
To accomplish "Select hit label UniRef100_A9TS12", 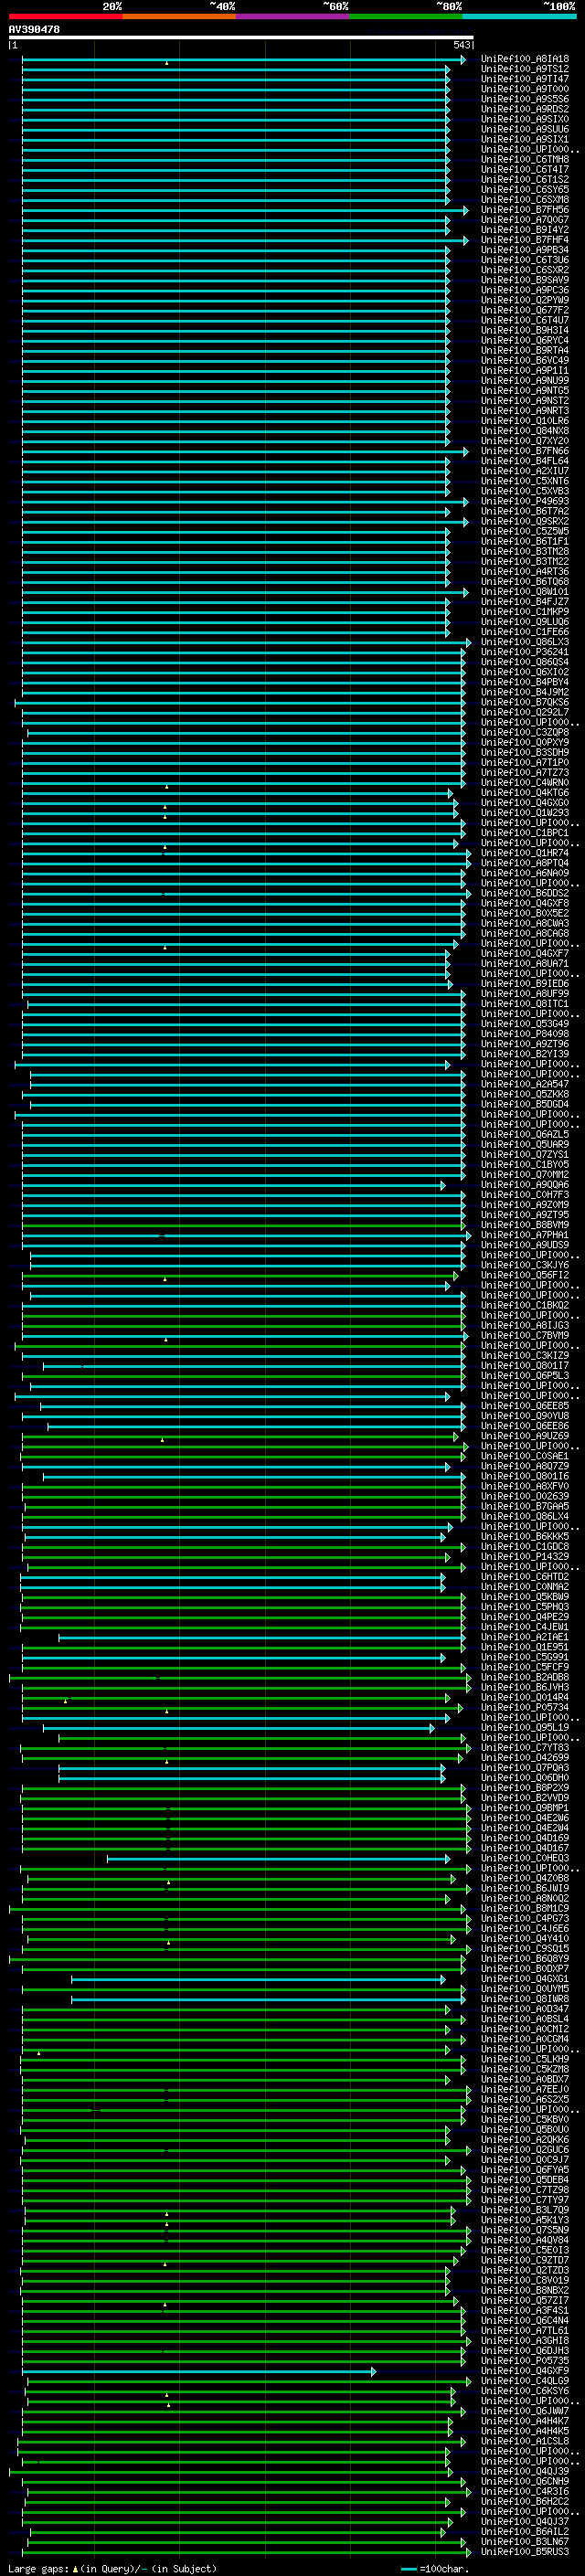I will 524,69.
